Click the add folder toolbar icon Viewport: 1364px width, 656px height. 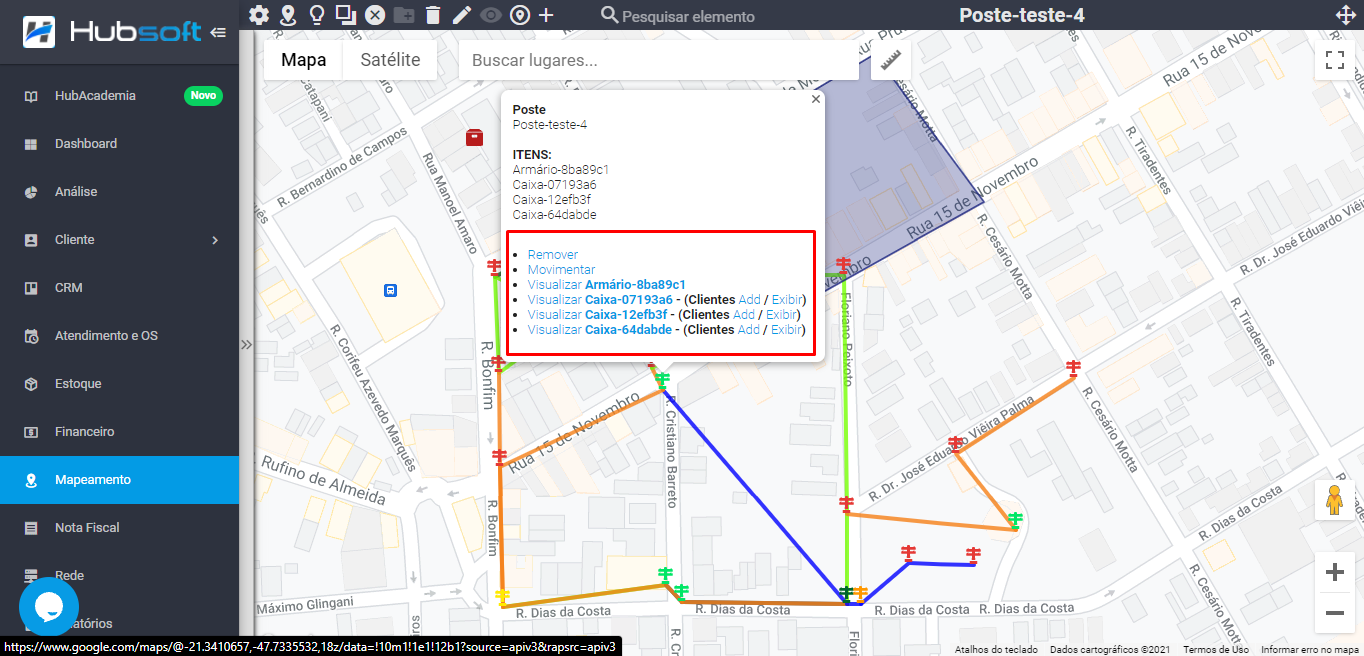click(x=404, y=15)
